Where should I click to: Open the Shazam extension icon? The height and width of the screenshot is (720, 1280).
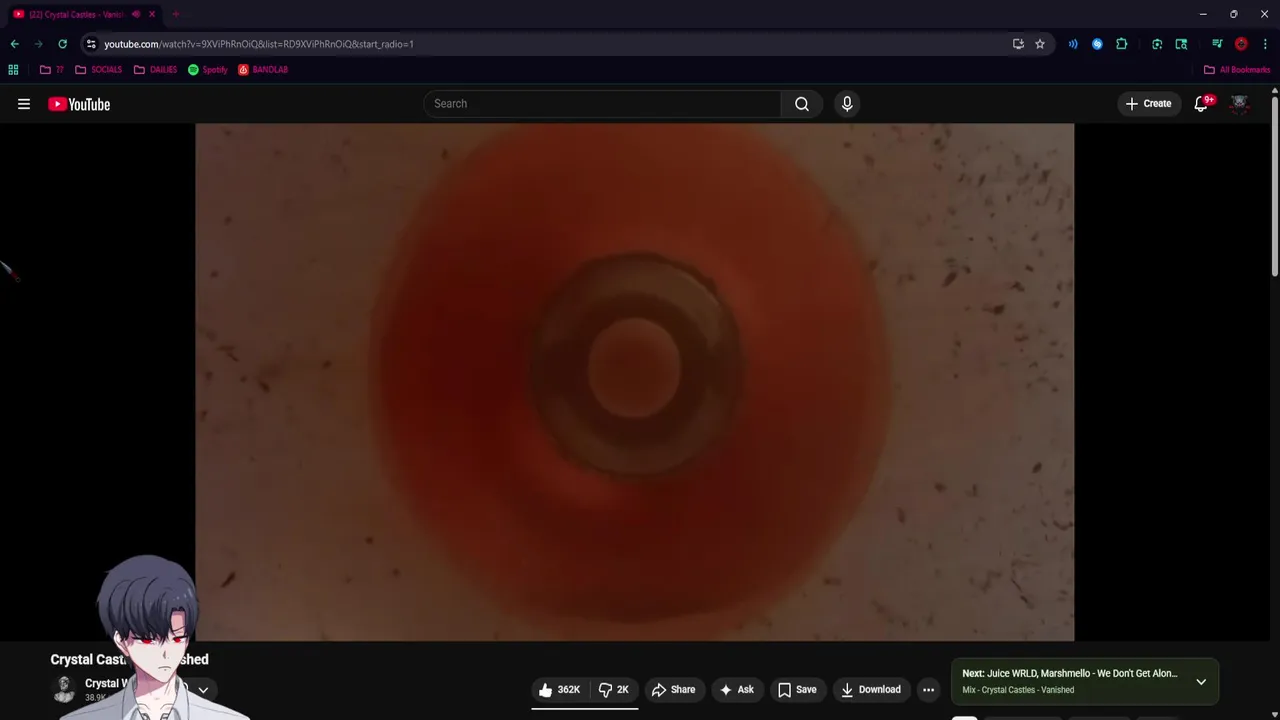1097,44
